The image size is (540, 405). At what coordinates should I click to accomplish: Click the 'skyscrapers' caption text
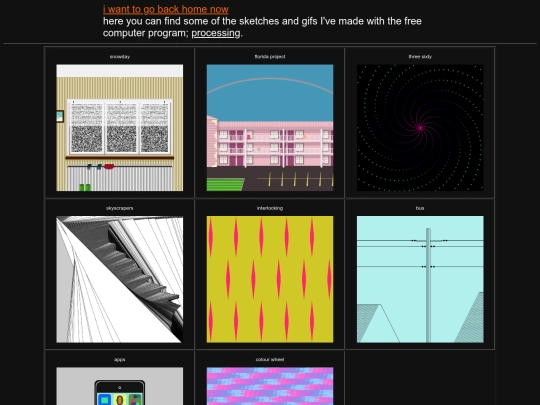point(120,208)
